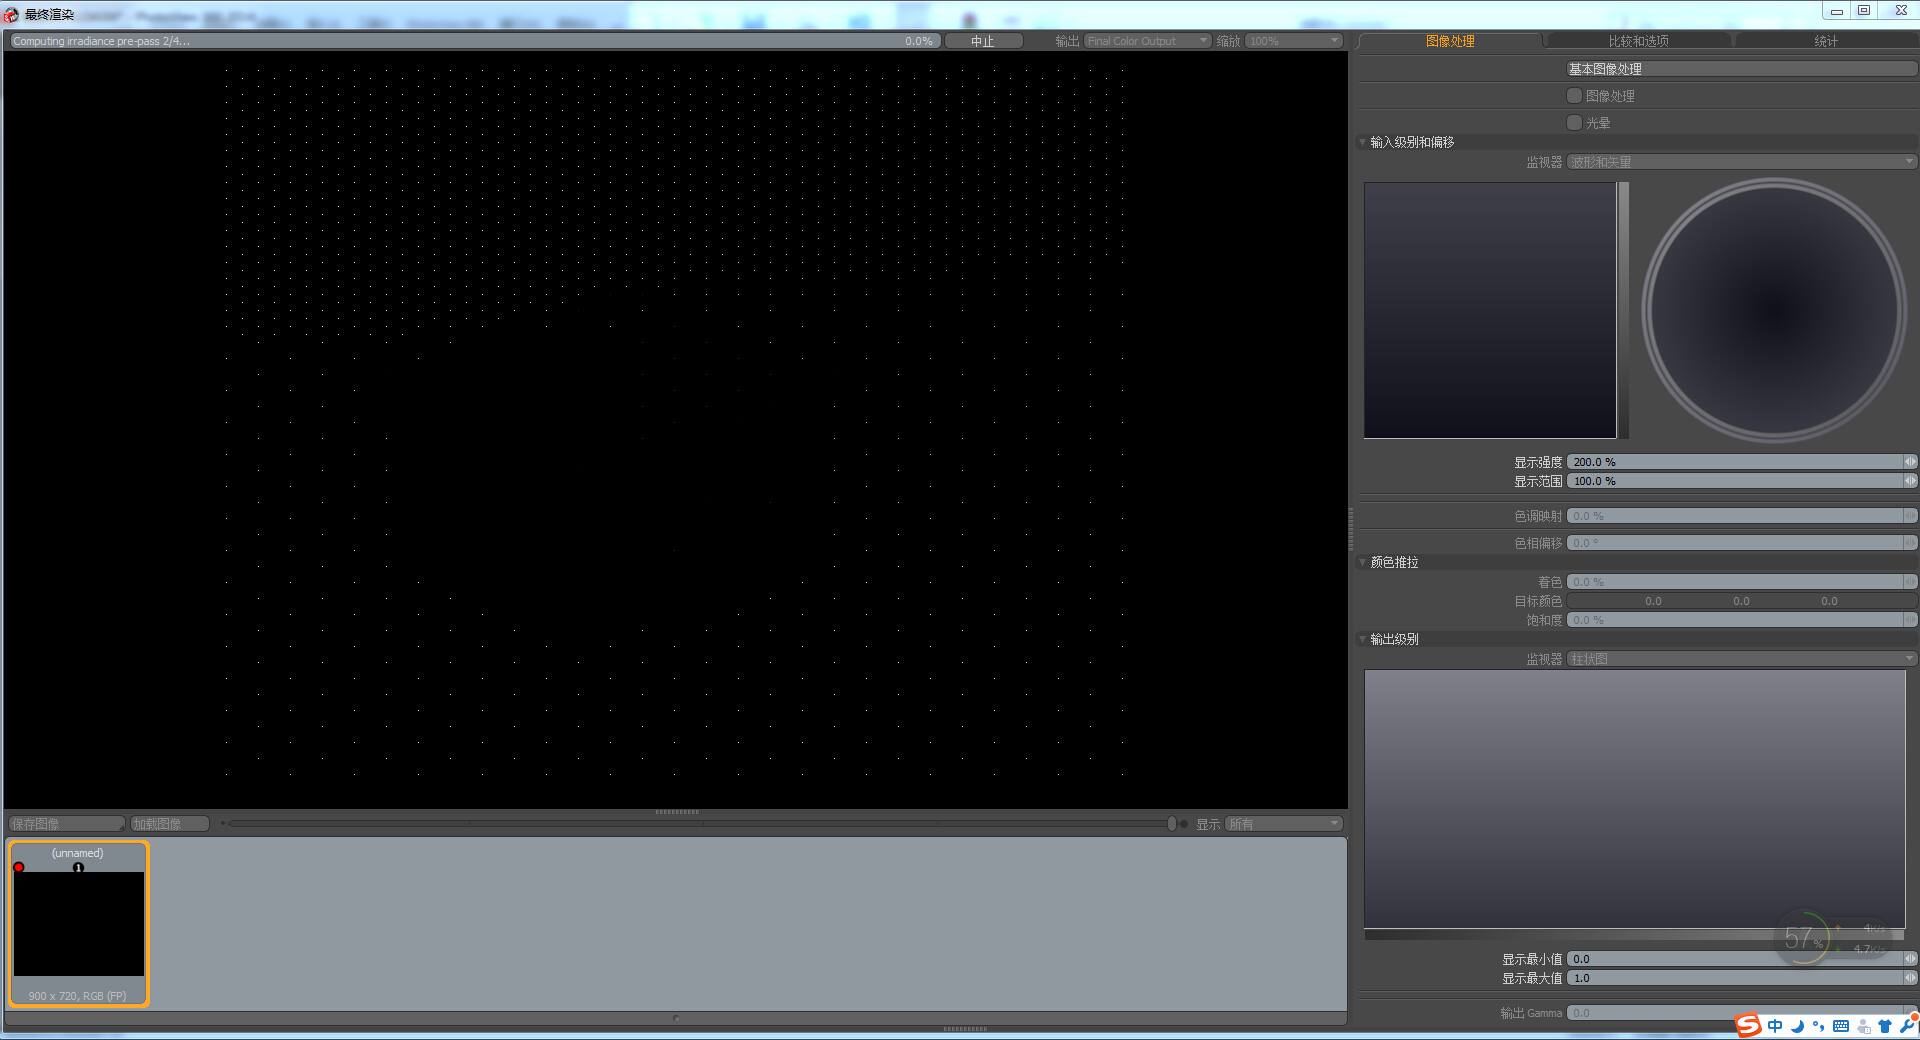The image size is (1920, 1040).
Task: Click the 'Computing irradiance pre-pass' status text
Action: [101, 41]
